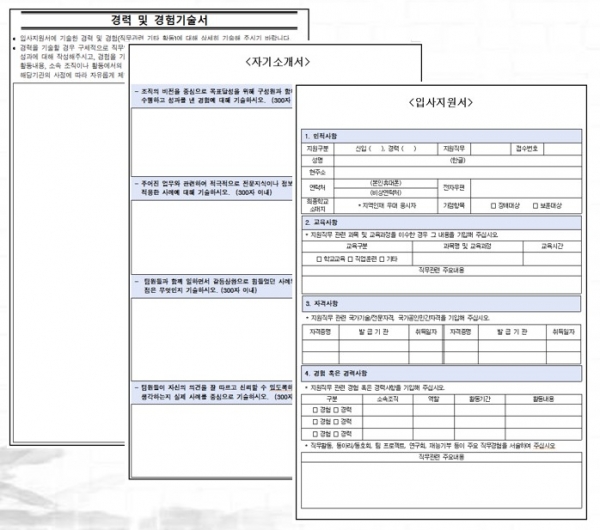Click the 성명 (한글) name field
This screenshot has width=600, height=530.
(x=457, y=160)
